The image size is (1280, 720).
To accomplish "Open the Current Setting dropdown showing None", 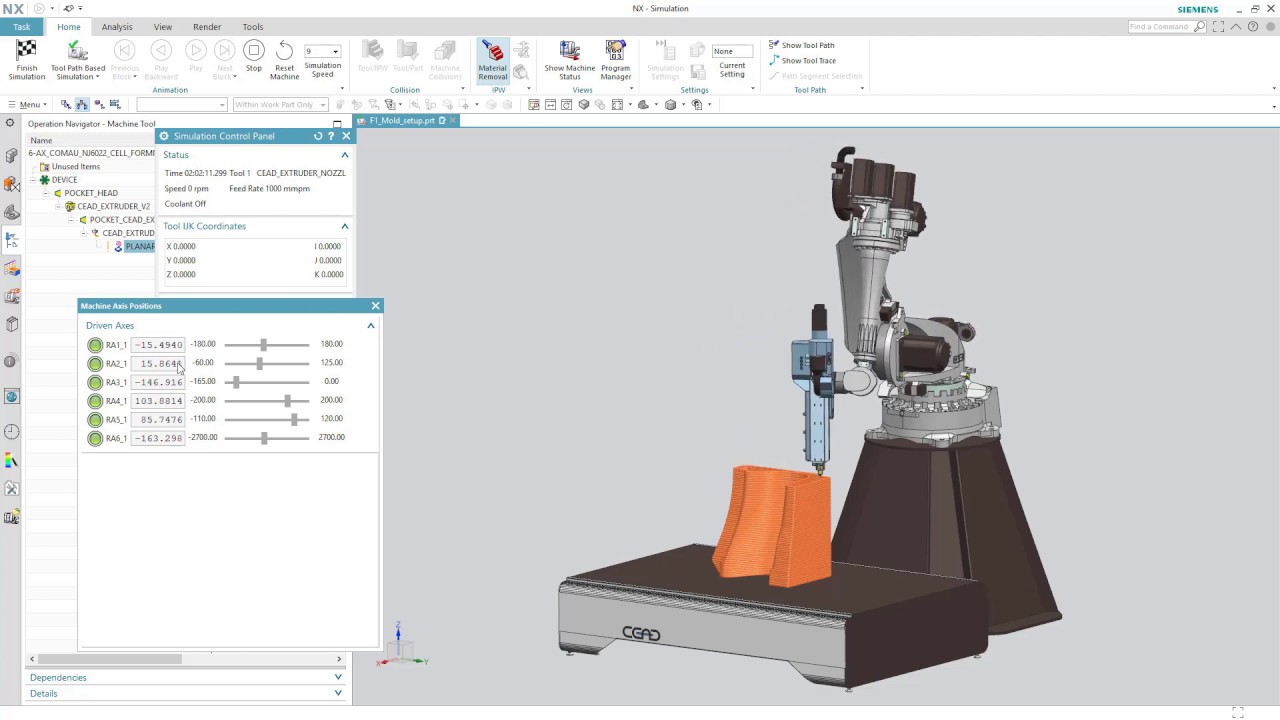I will 732,51.
